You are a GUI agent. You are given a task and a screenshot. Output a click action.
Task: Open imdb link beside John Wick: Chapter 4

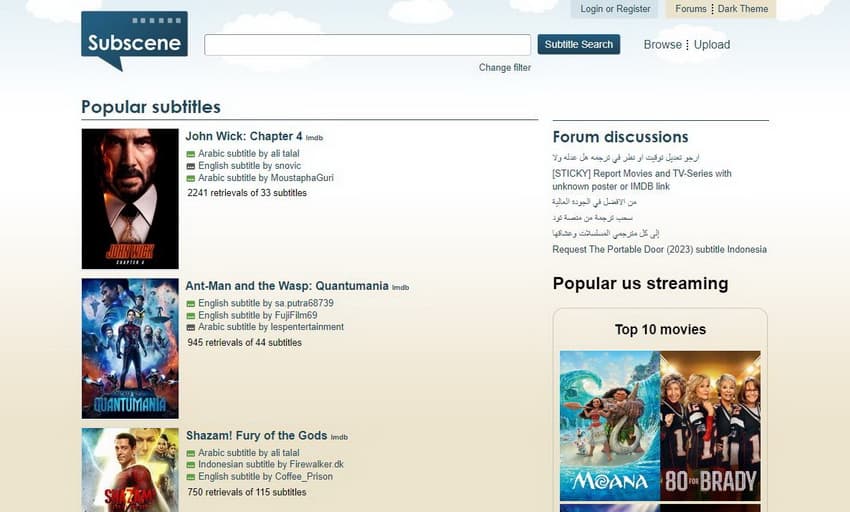point(314,138)
